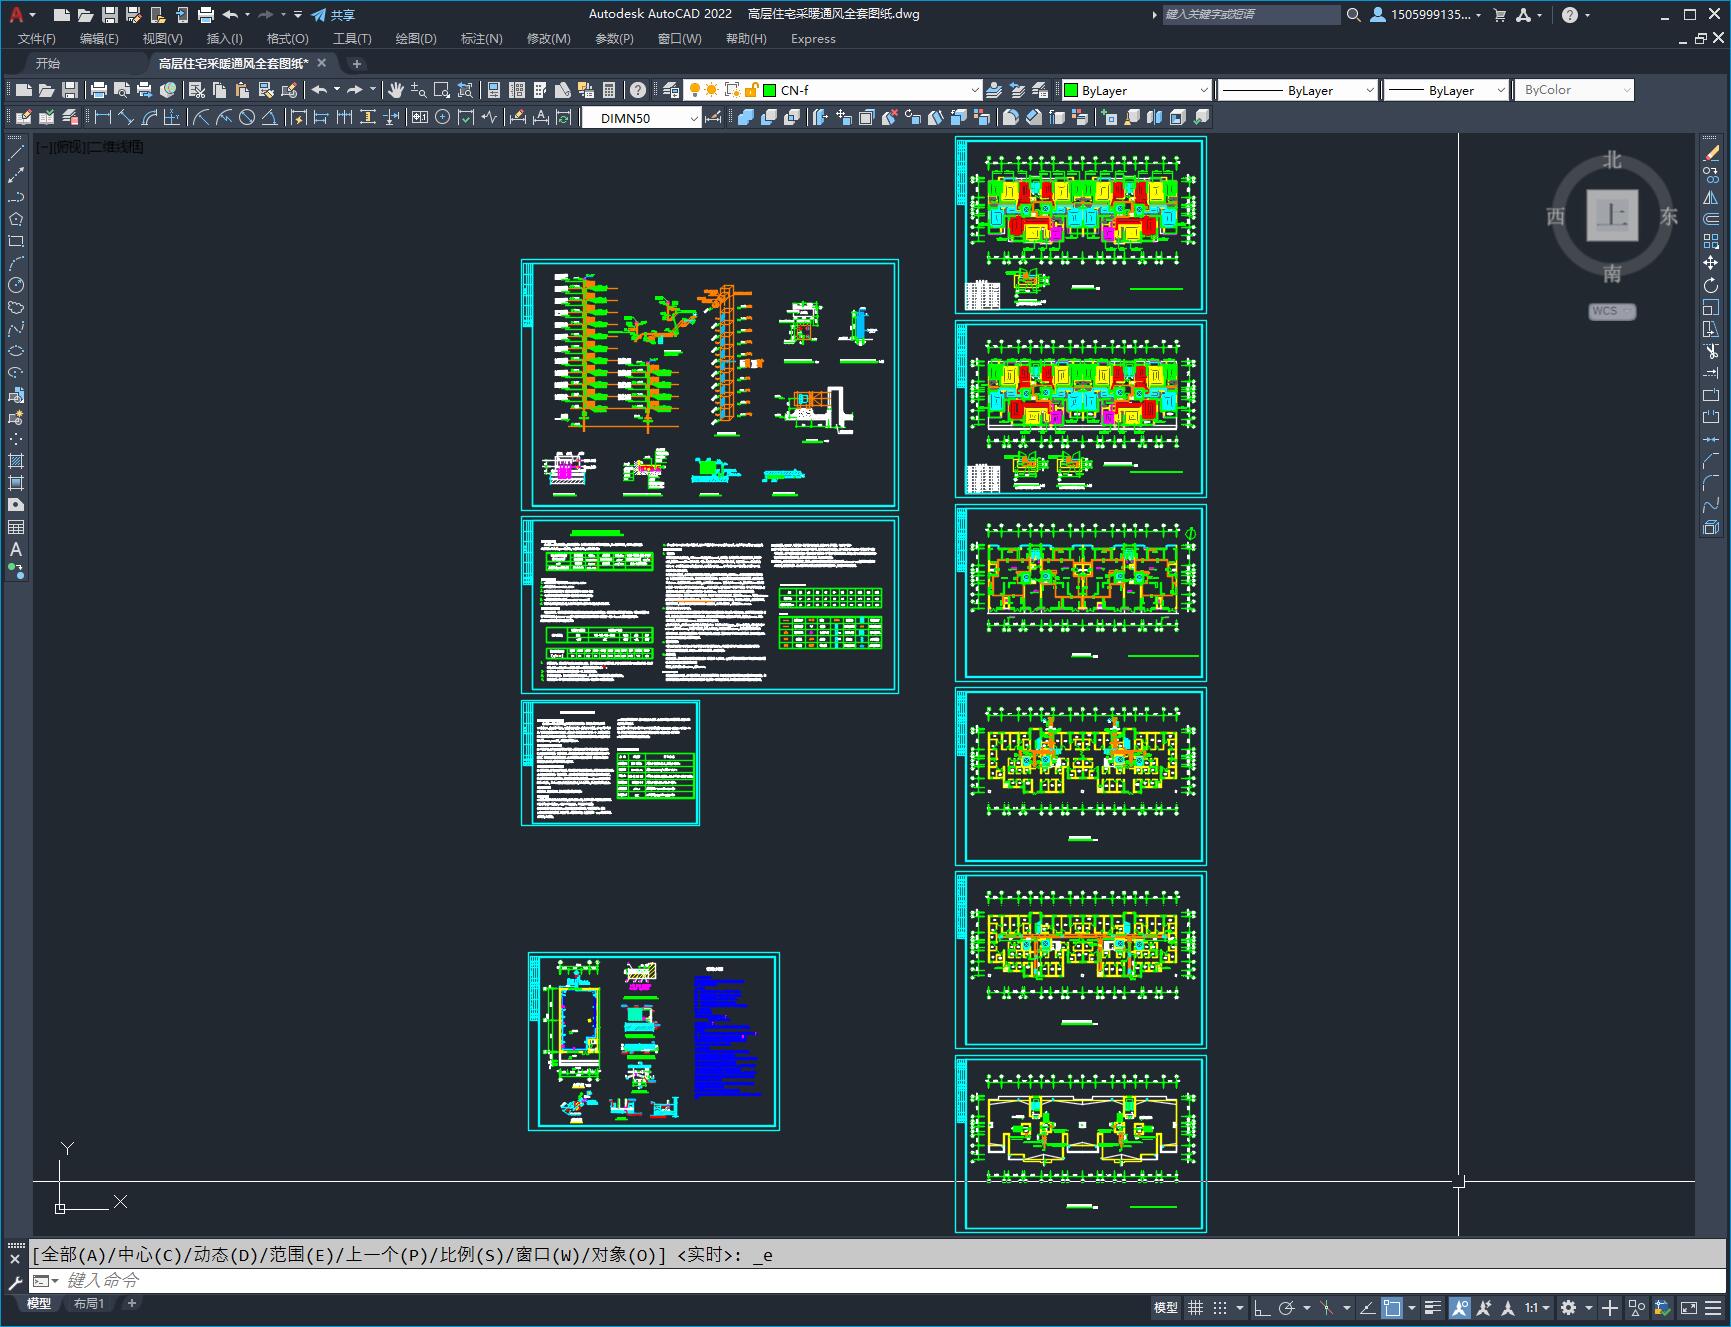This screenshot has width=1731, height=1327.
Task: Toggle the layer lock icon for CN-f
Action: coord(751,90)
